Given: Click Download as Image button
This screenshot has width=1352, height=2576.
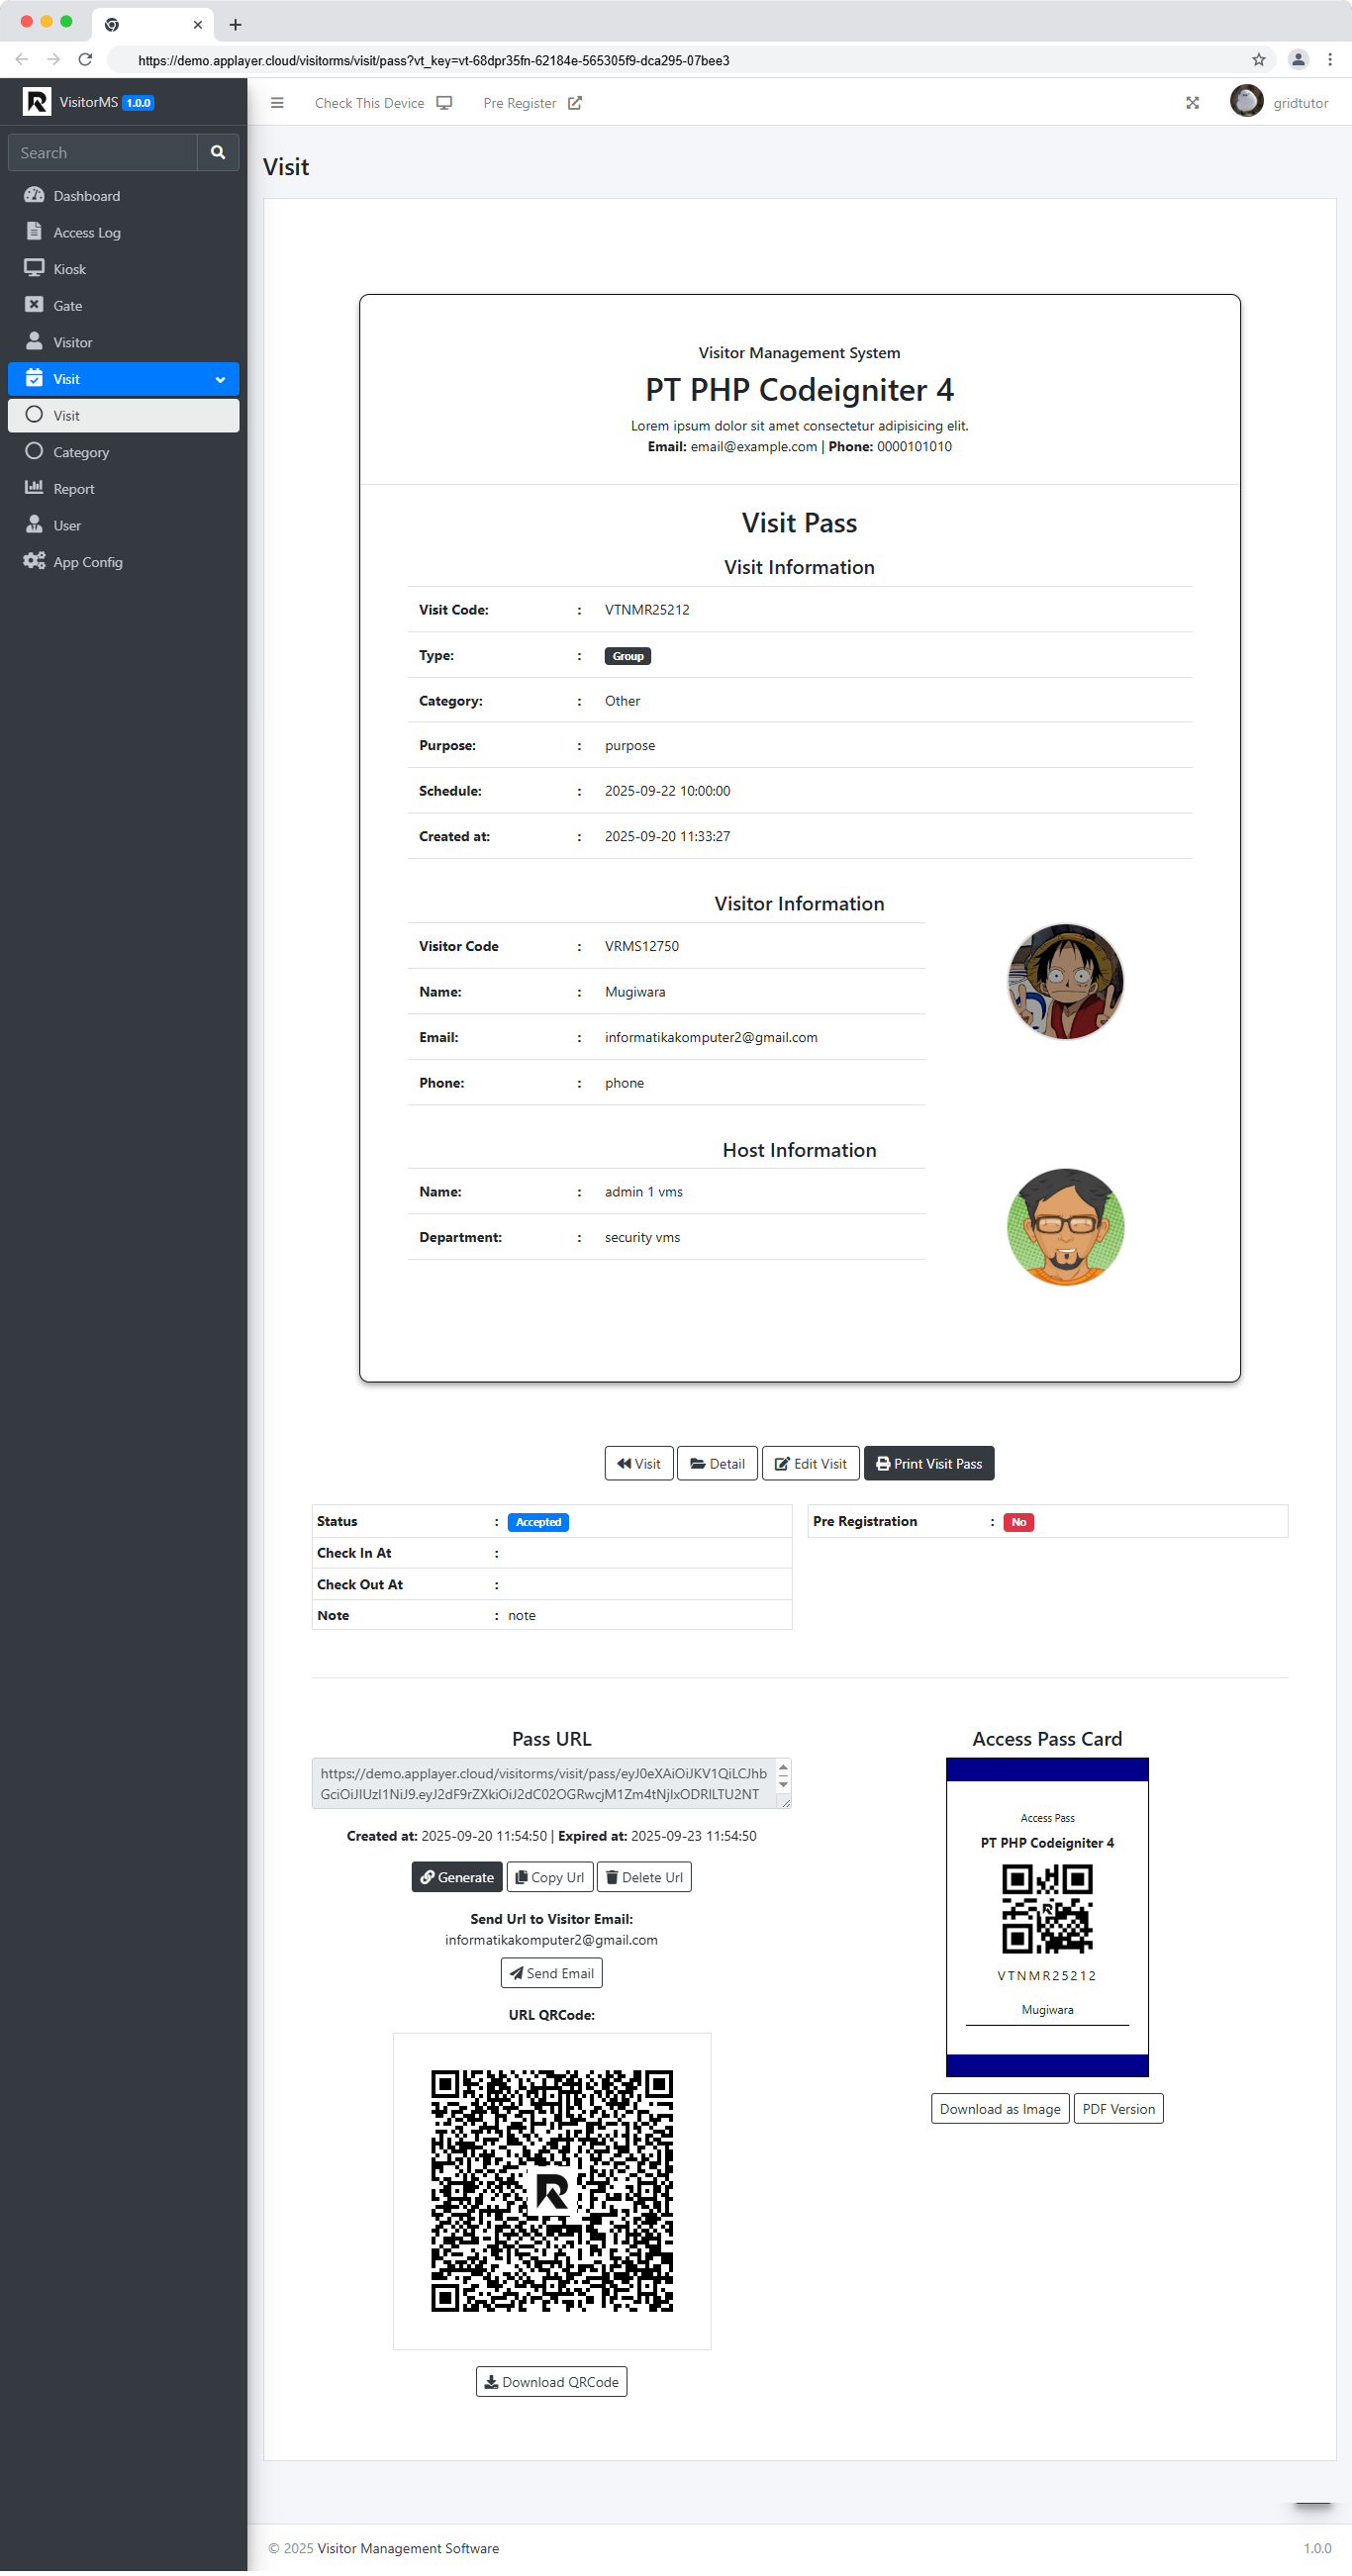Looking at the screenshot, I should (x=1000, y=2110).
